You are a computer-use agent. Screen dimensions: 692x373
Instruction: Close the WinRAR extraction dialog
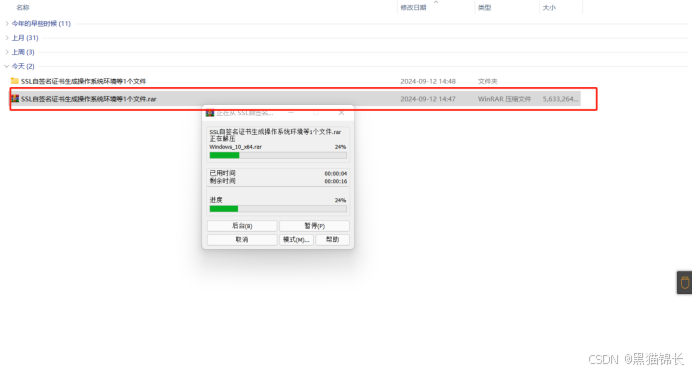tap(341, 113)
